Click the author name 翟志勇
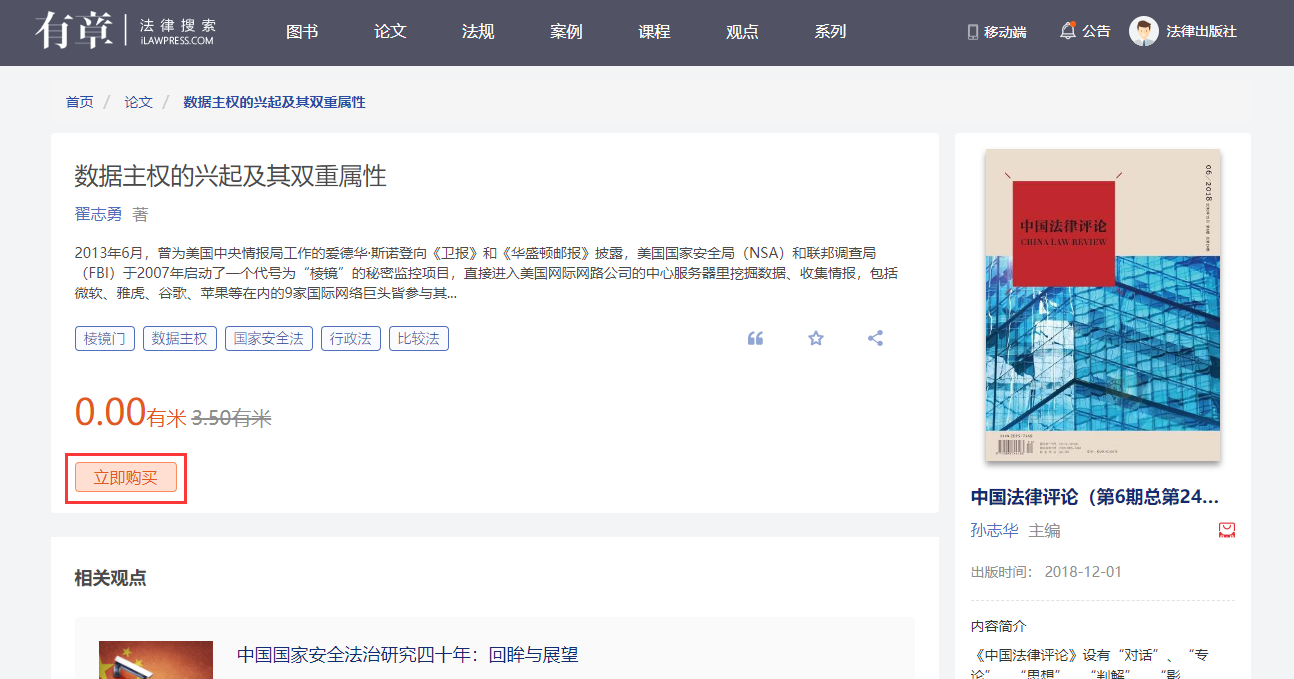Viewport: 1294px width, 679px height. pyautogui.click(x=98, y=214)
